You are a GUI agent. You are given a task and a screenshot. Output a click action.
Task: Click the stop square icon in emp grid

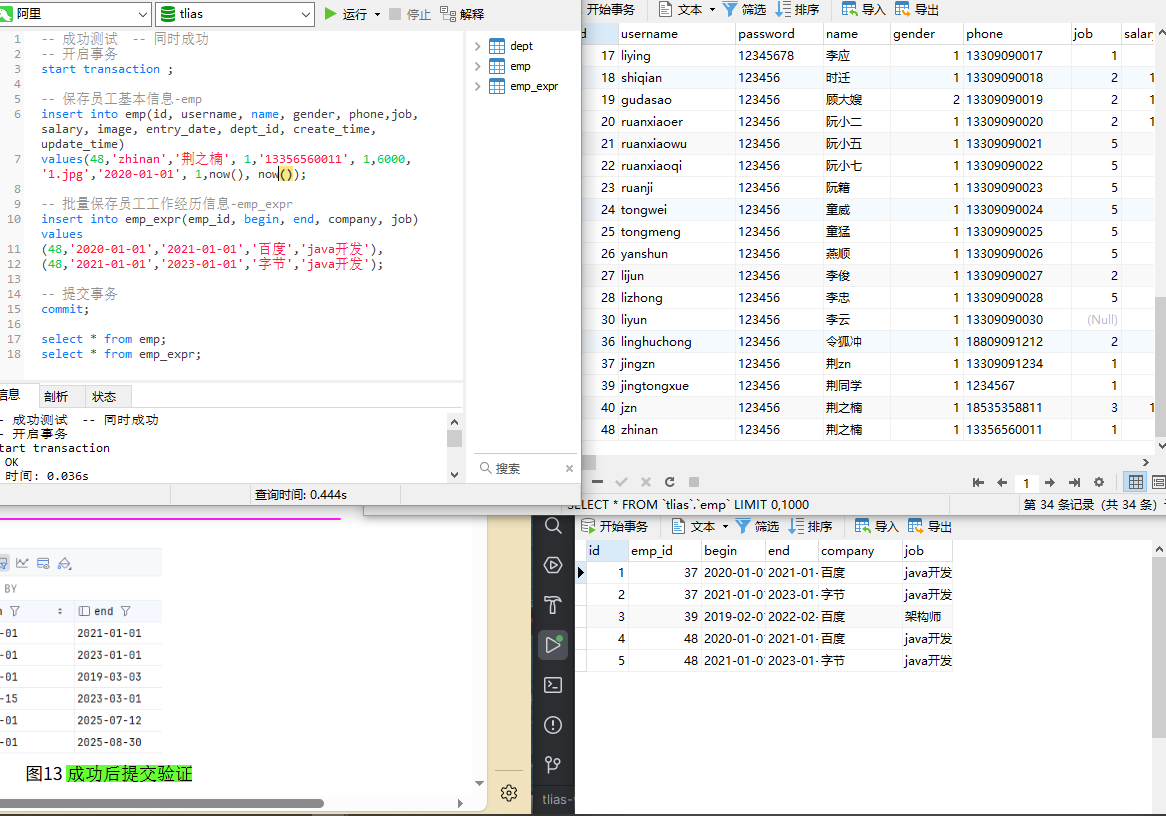694,482
